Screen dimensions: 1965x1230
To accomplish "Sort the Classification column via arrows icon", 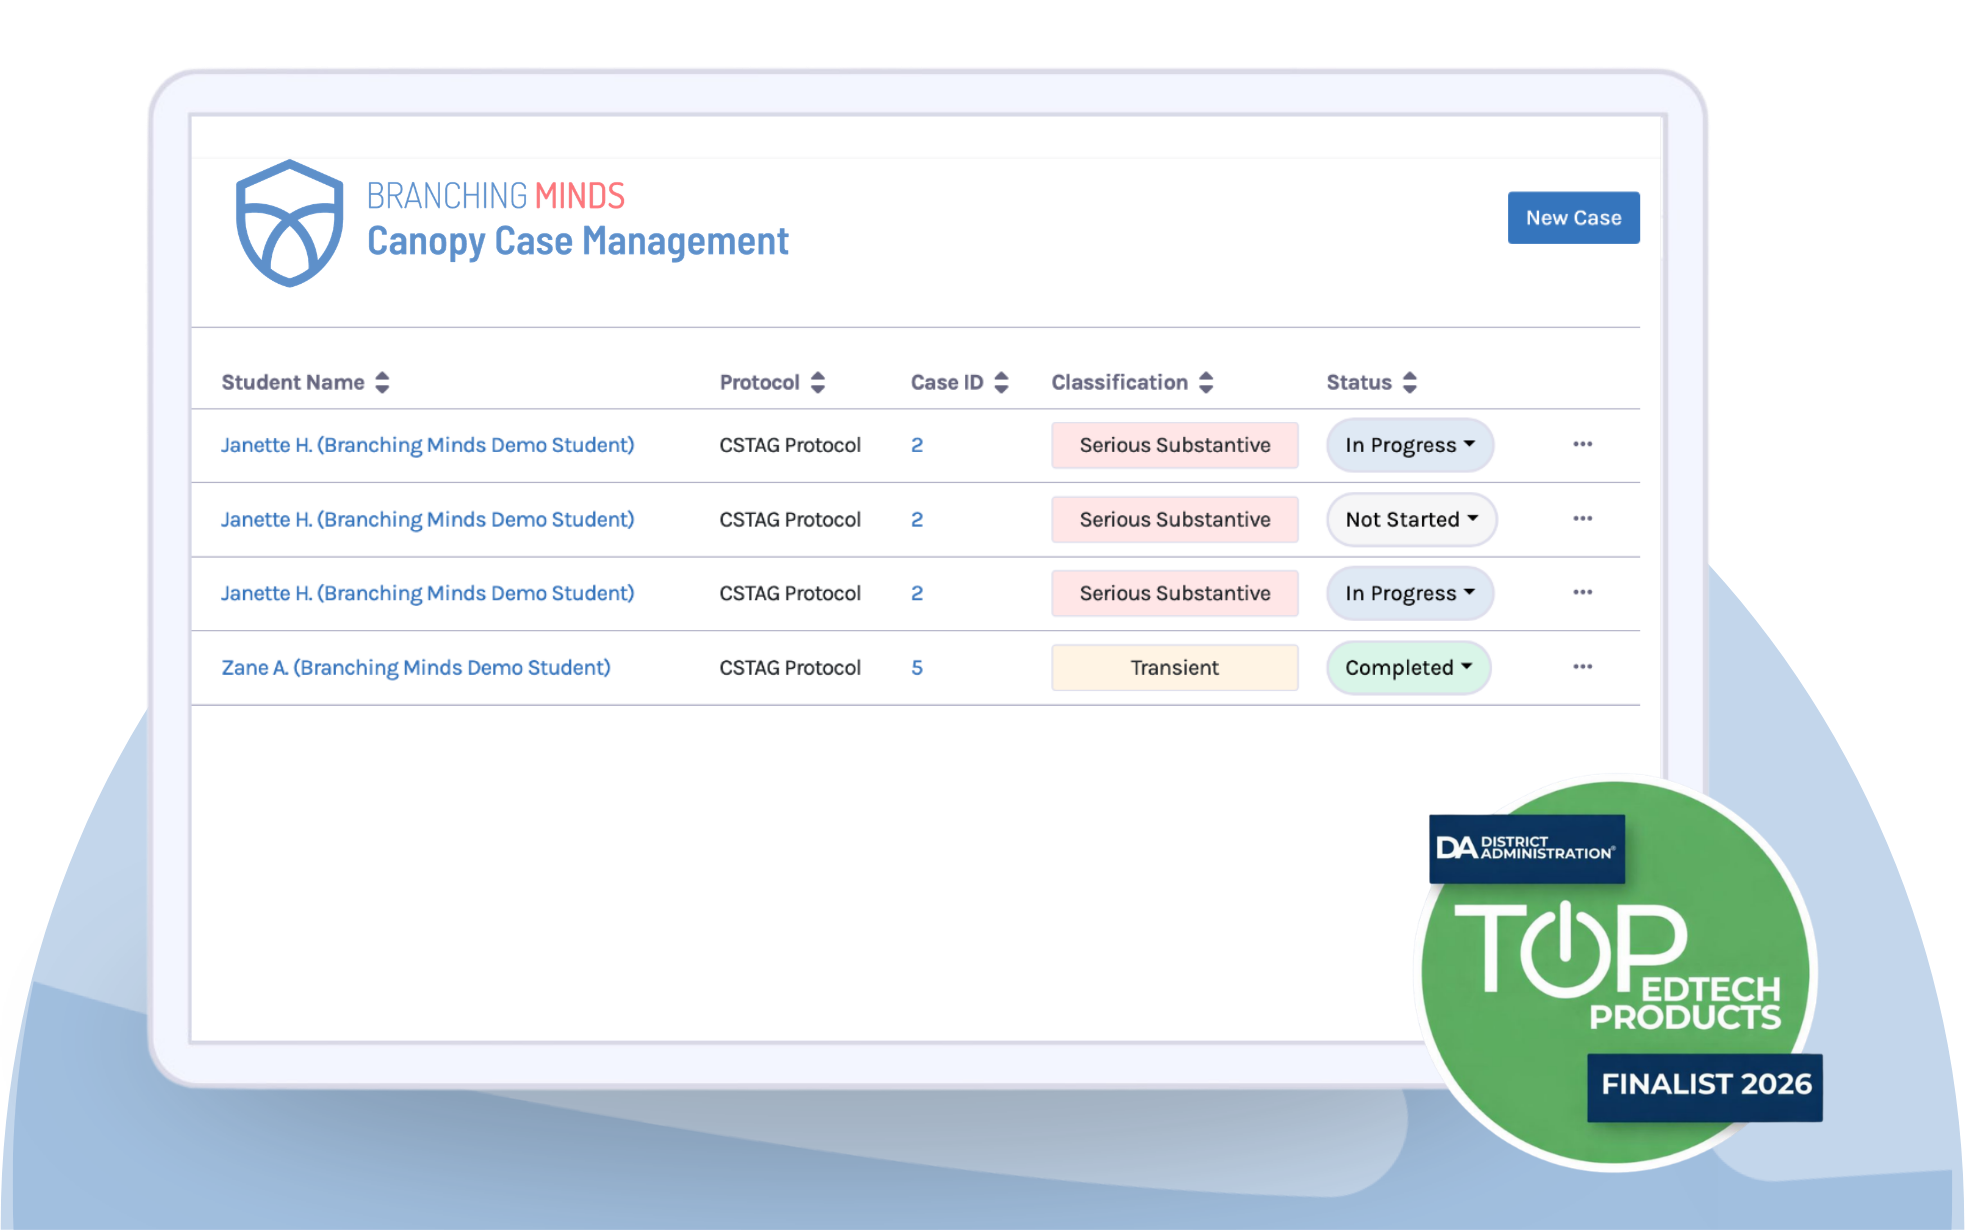I will (1206, 382).
